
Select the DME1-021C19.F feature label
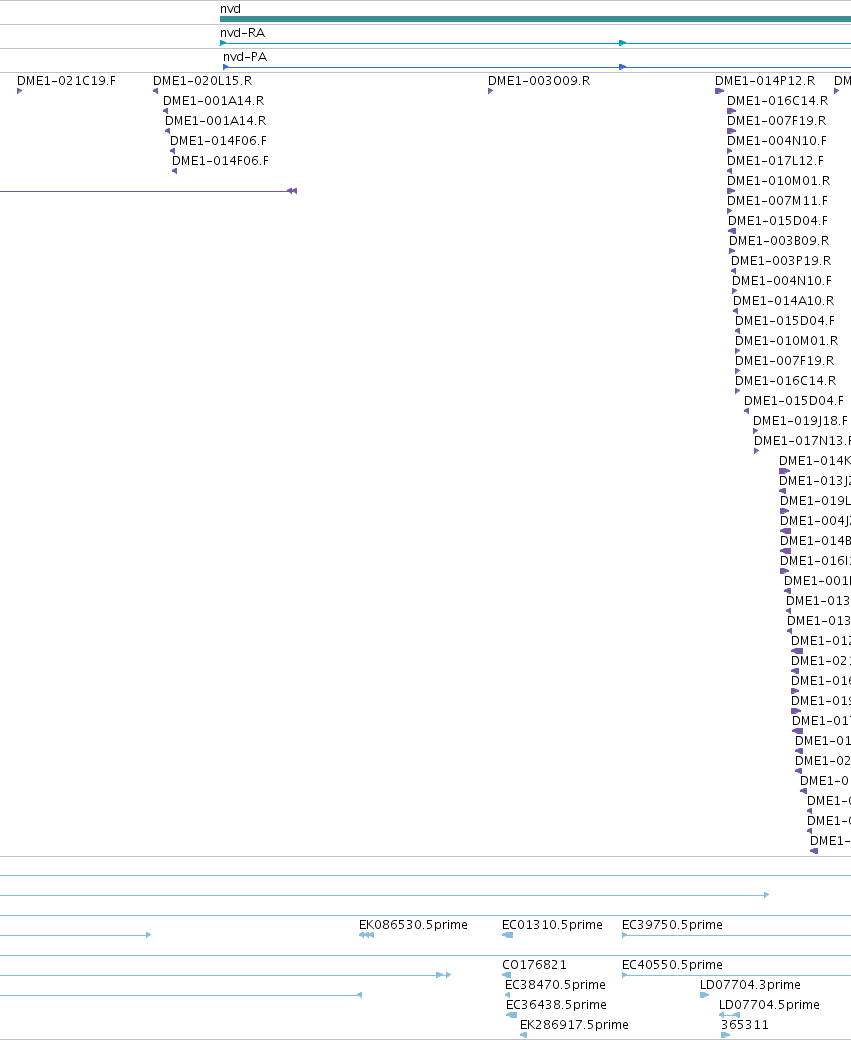point(66,80)
